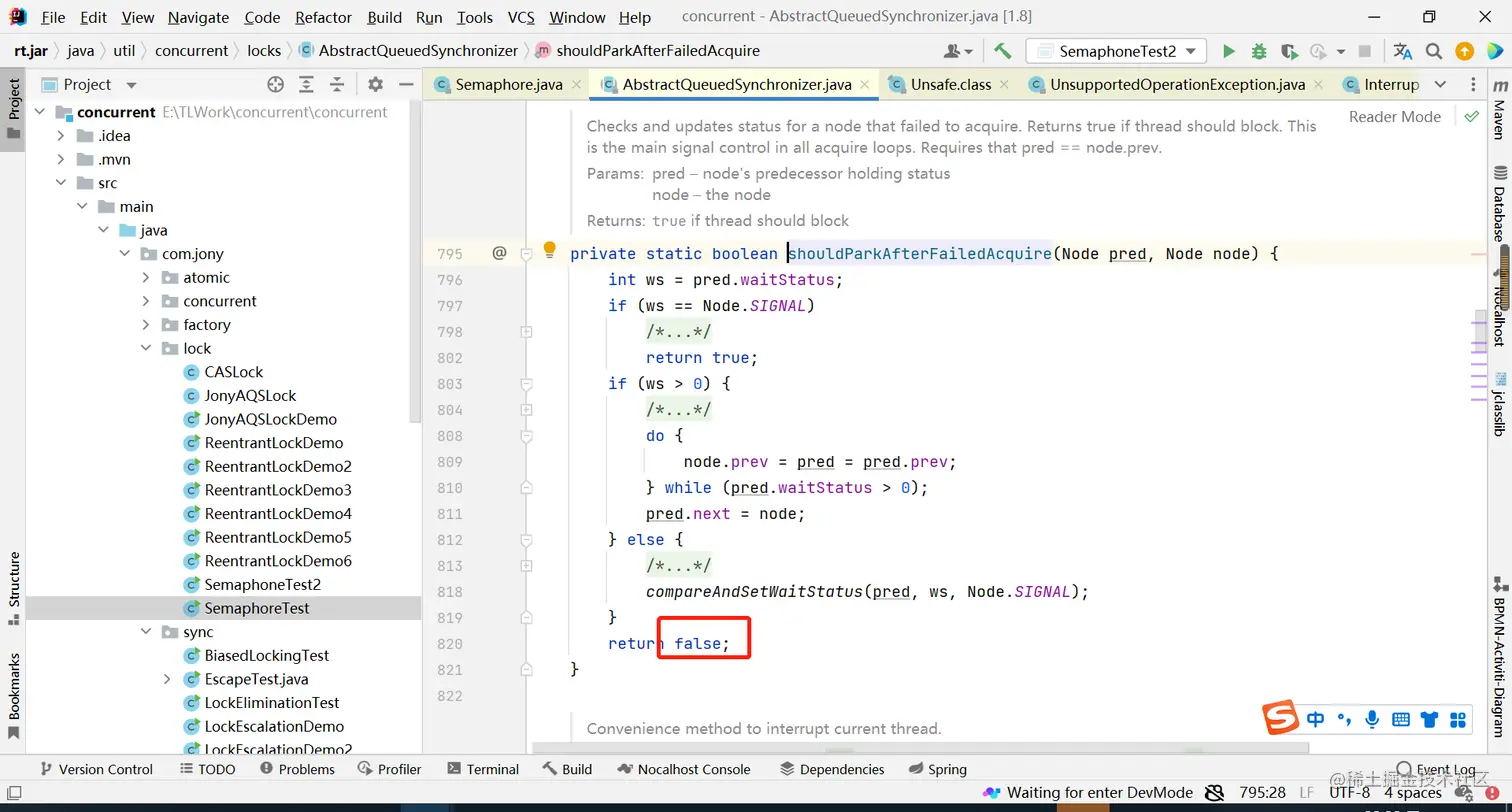Expand the EscapeTest.java node arrow
1512x812 pixels.
[167, 679]
